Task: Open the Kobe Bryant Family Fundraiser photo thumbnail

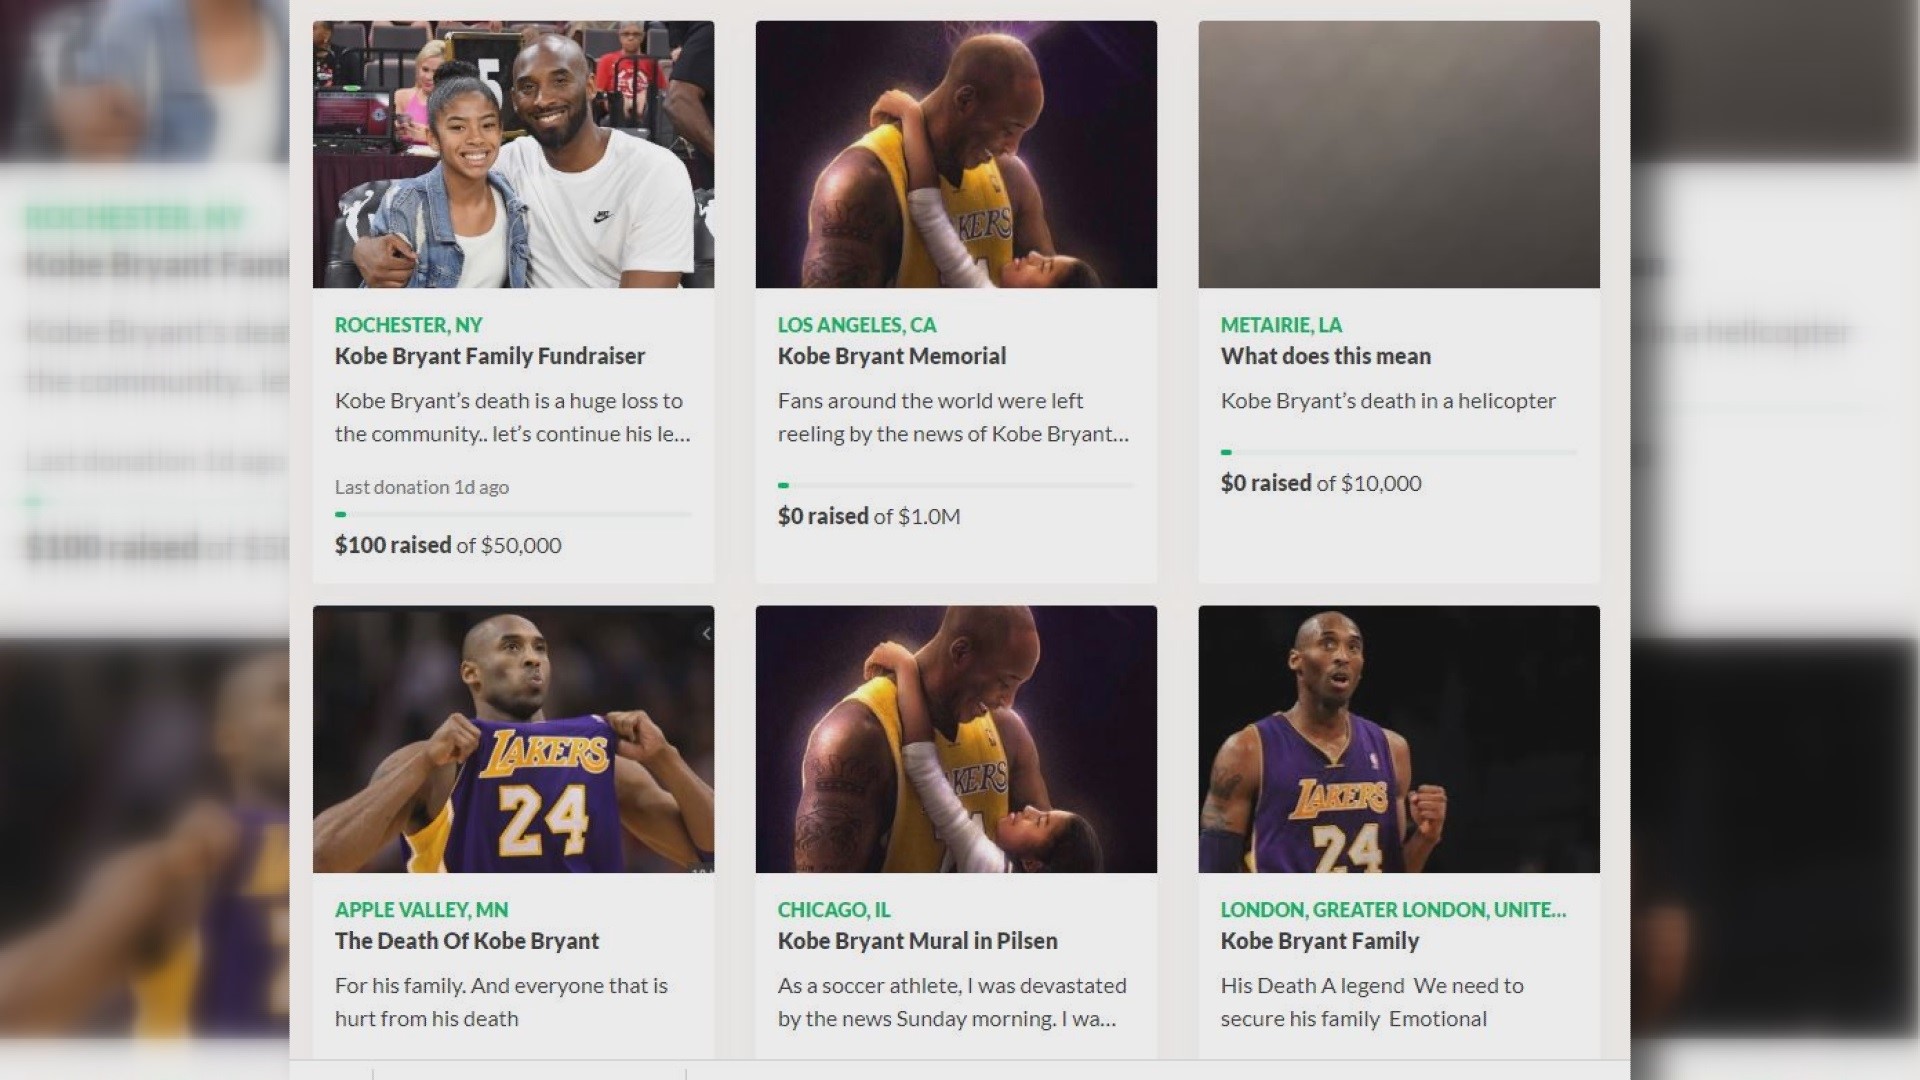Action: pos(513,154)
